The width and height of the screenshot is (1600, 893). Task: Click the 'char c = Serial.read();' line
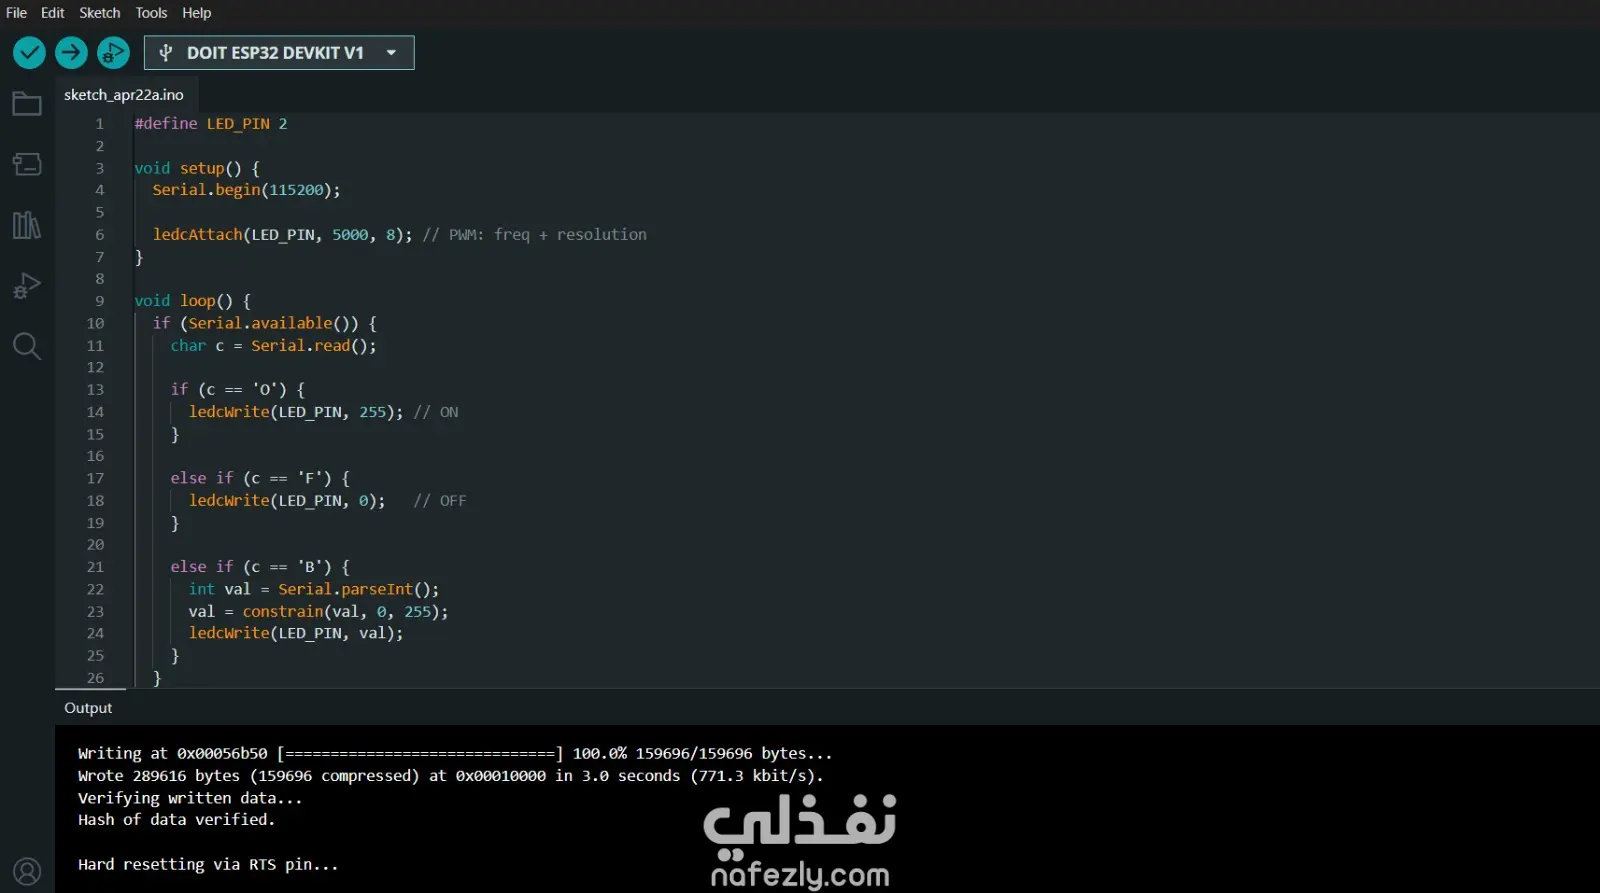[273, 346]
